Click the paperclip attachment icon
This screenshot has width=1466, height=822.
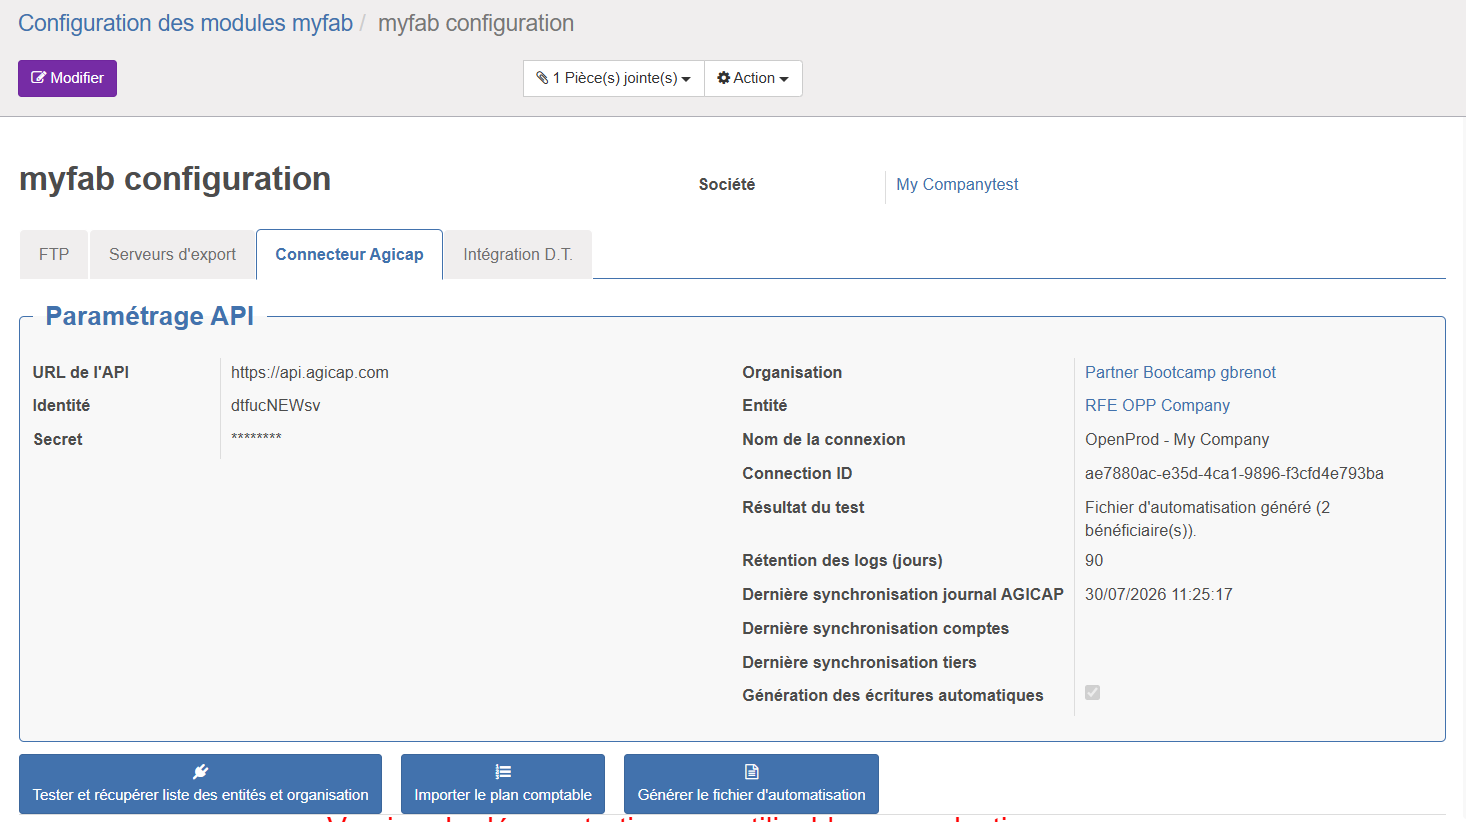(x=542, y=78)
